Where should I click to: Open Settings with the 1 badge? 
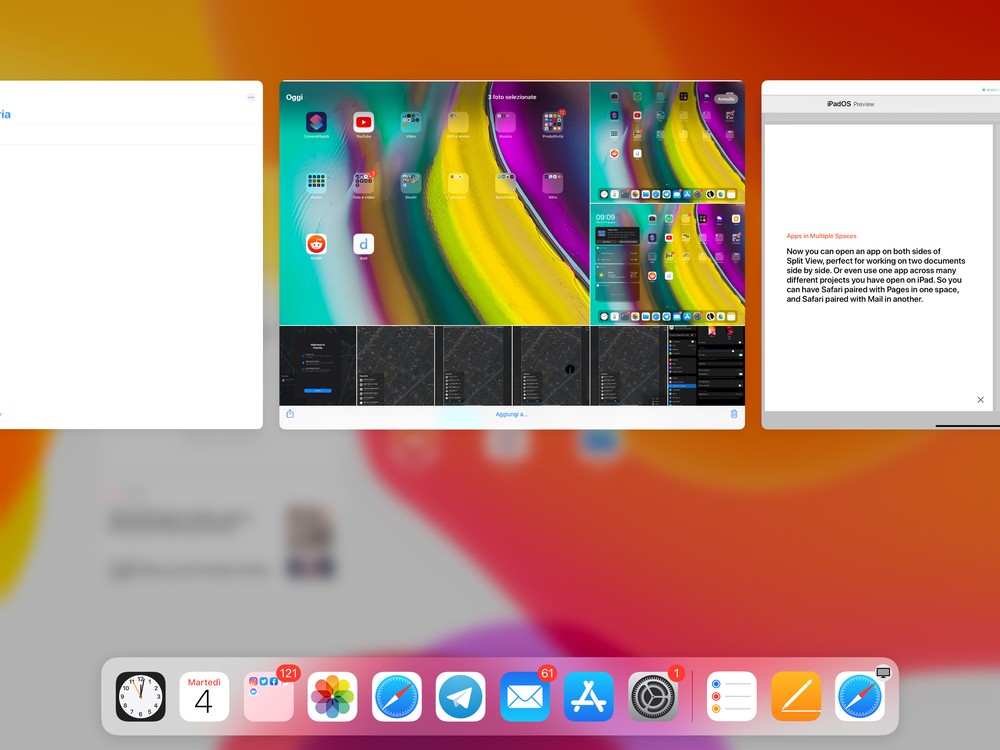click(x=652, y=696)
